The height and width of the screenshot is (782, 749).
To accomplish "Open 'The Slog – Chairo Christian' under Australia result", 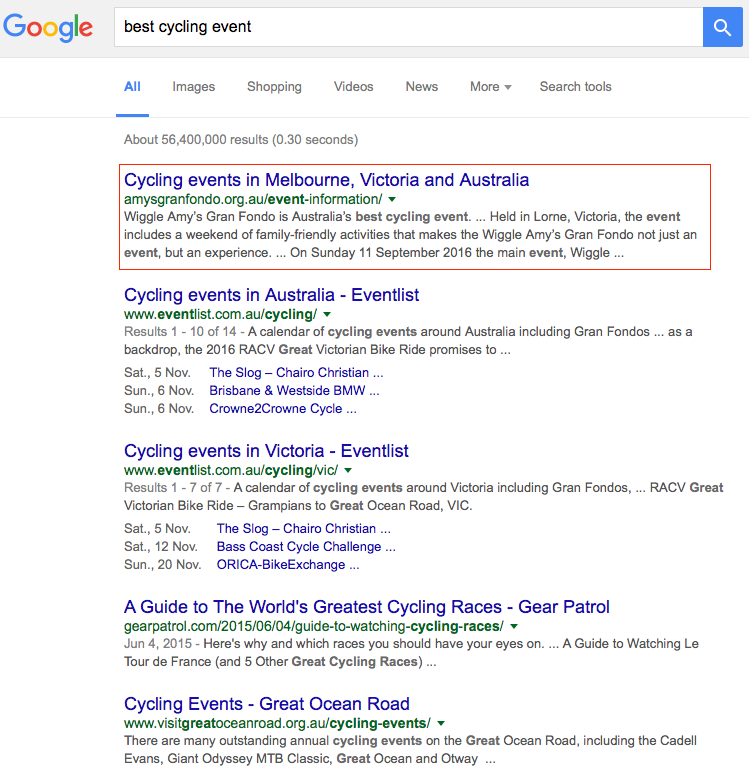I will [x=296, y=373].
